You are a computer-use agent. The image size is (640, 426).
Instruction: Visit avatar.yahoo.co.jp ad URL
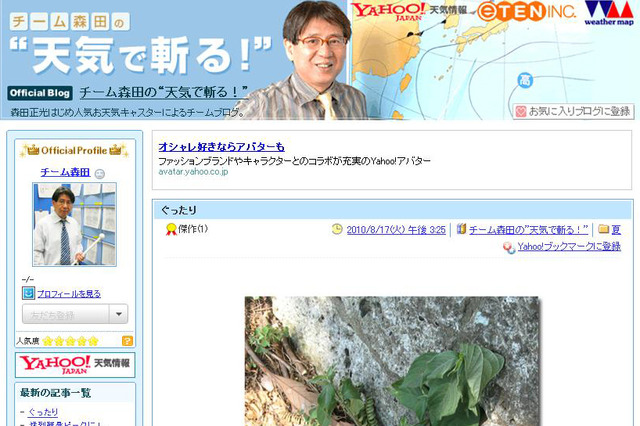(x=193, y=172)
